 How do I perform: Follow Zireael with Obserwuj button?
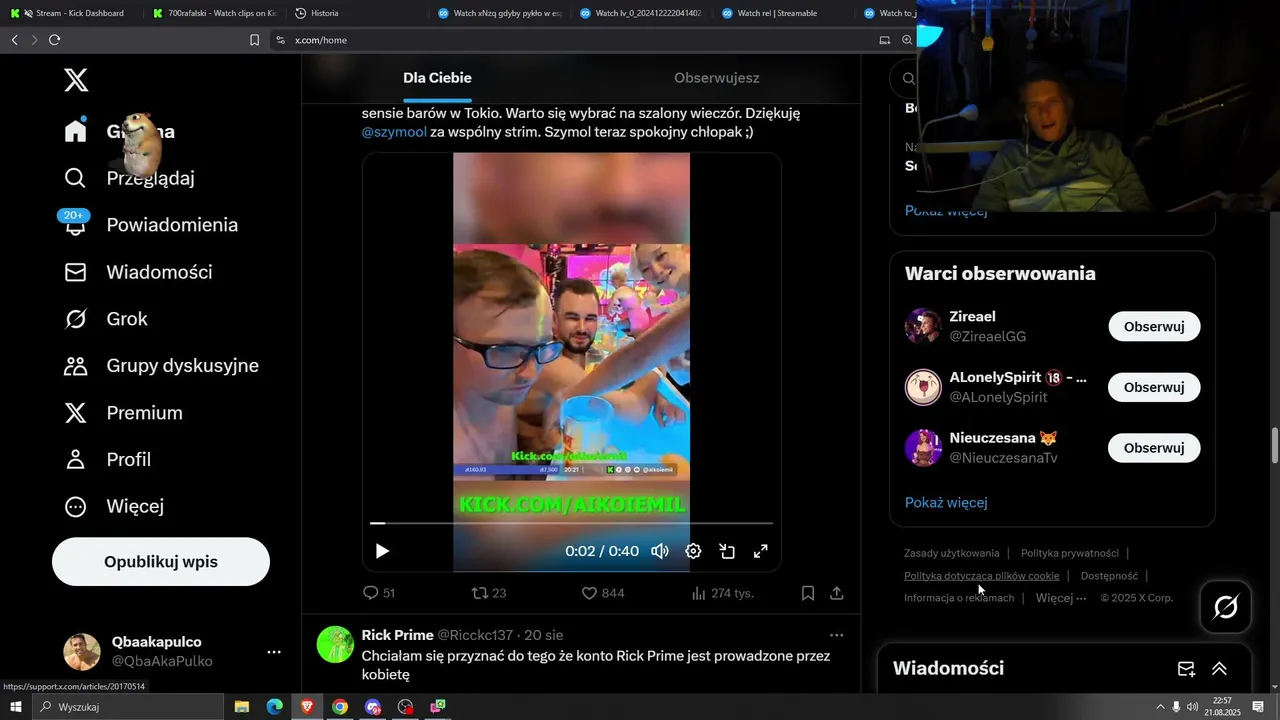pos(1154,326)
